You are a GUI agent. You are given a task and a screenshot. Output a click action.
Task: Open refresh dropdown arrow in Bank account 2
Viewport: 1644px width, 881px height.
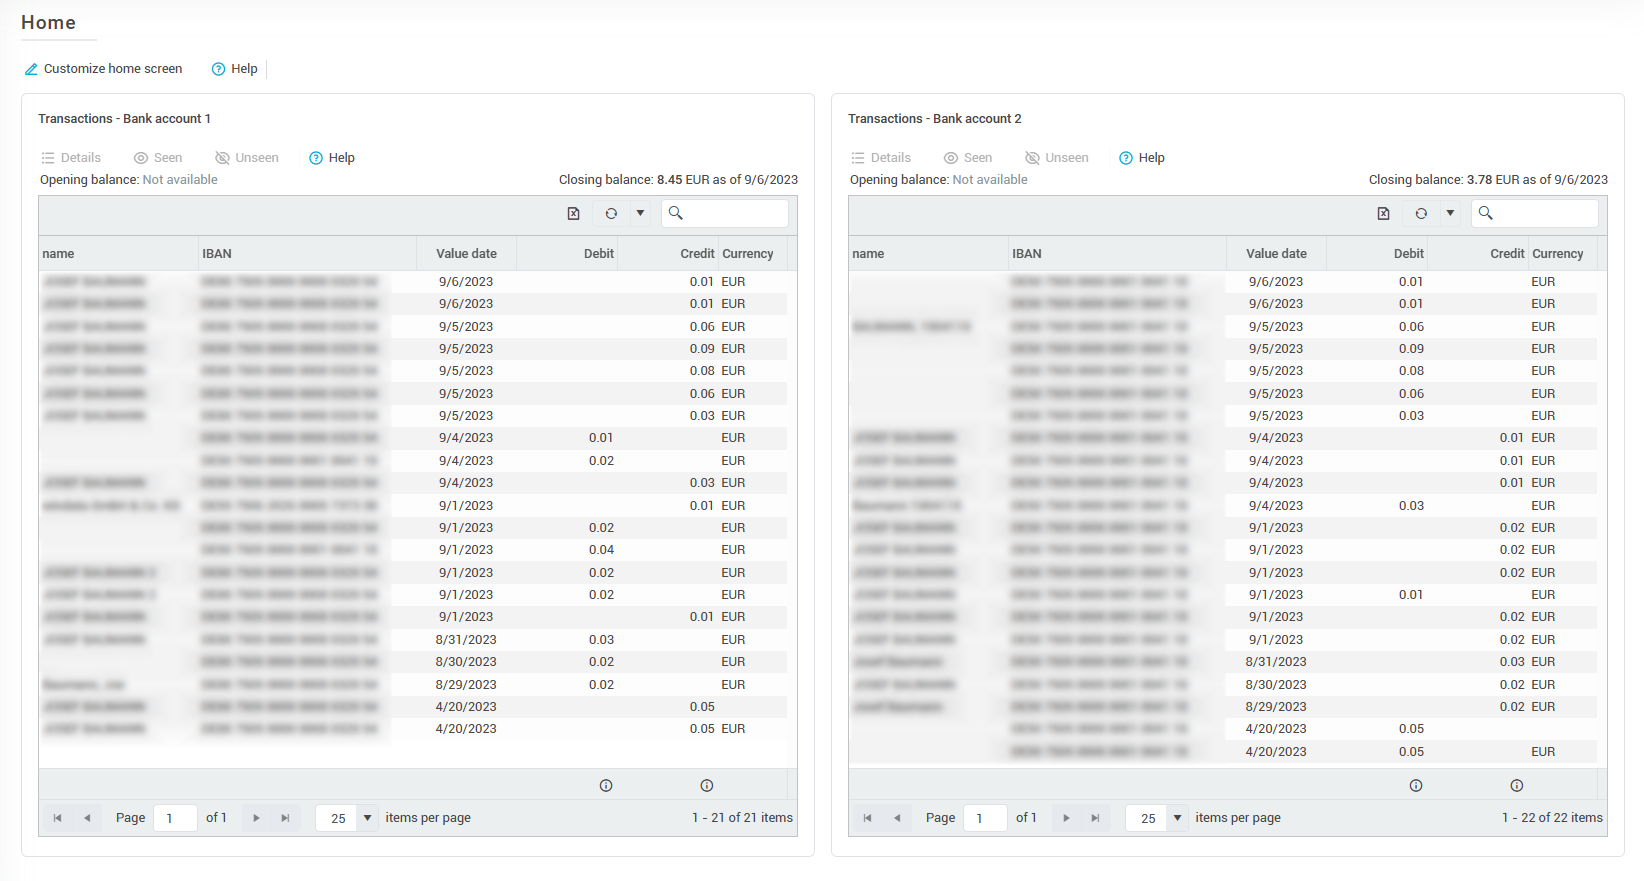click(x=1450, y=213)
